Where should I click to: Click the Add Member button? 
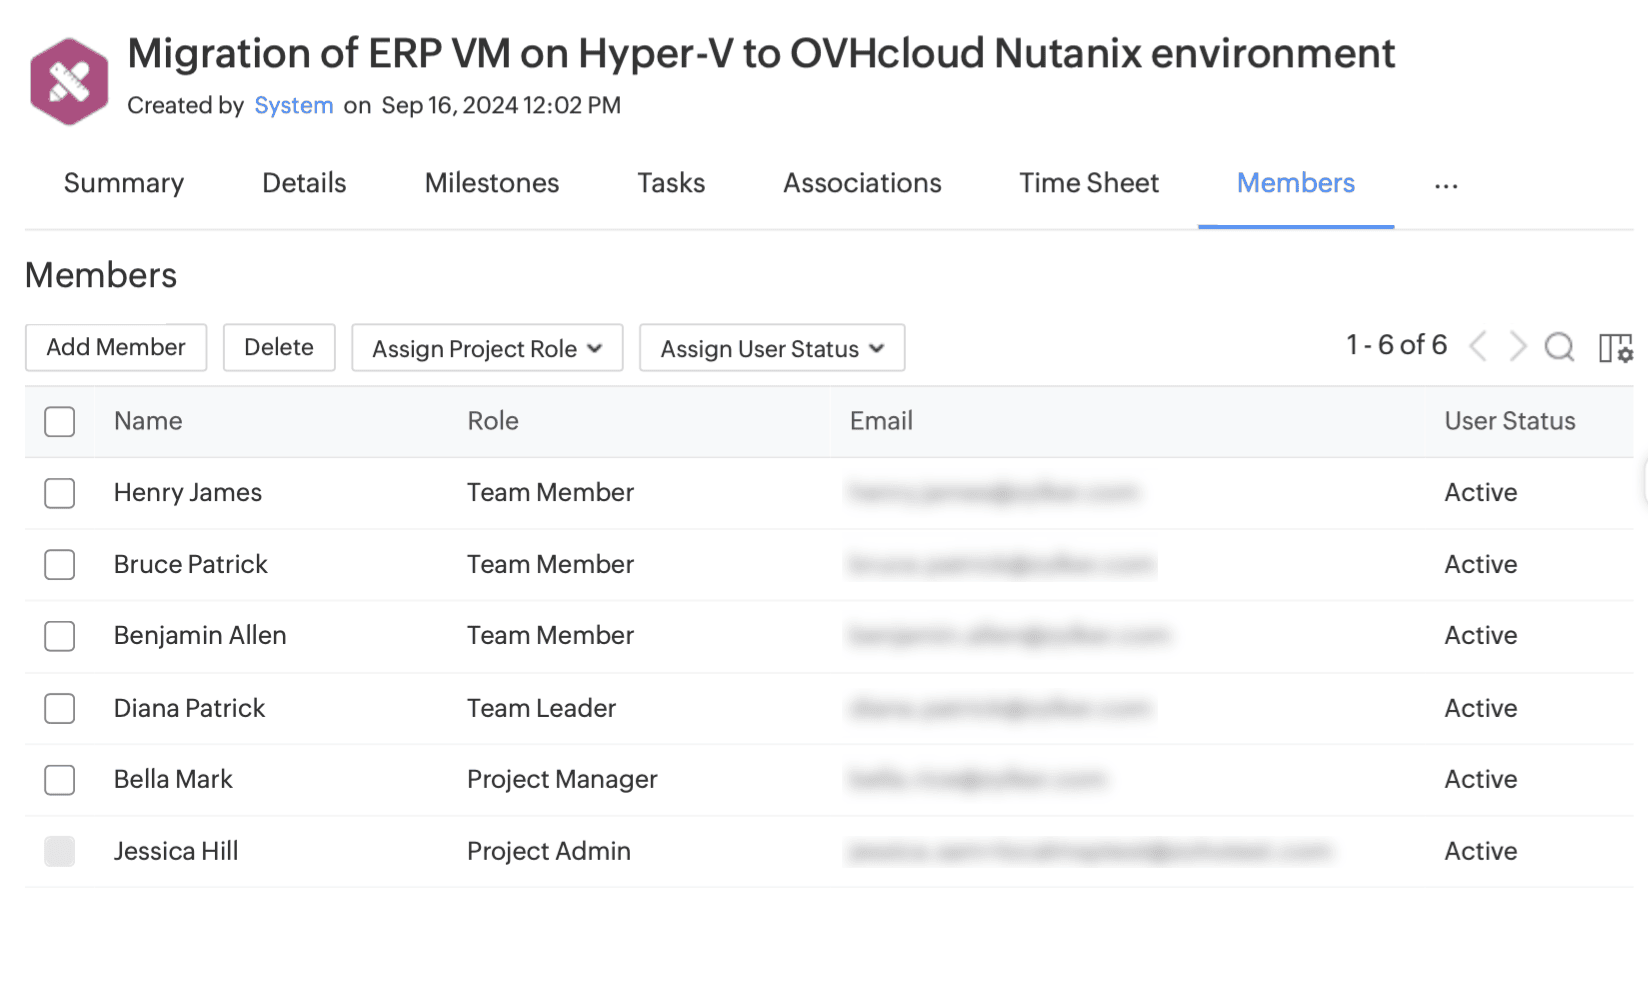116,347
